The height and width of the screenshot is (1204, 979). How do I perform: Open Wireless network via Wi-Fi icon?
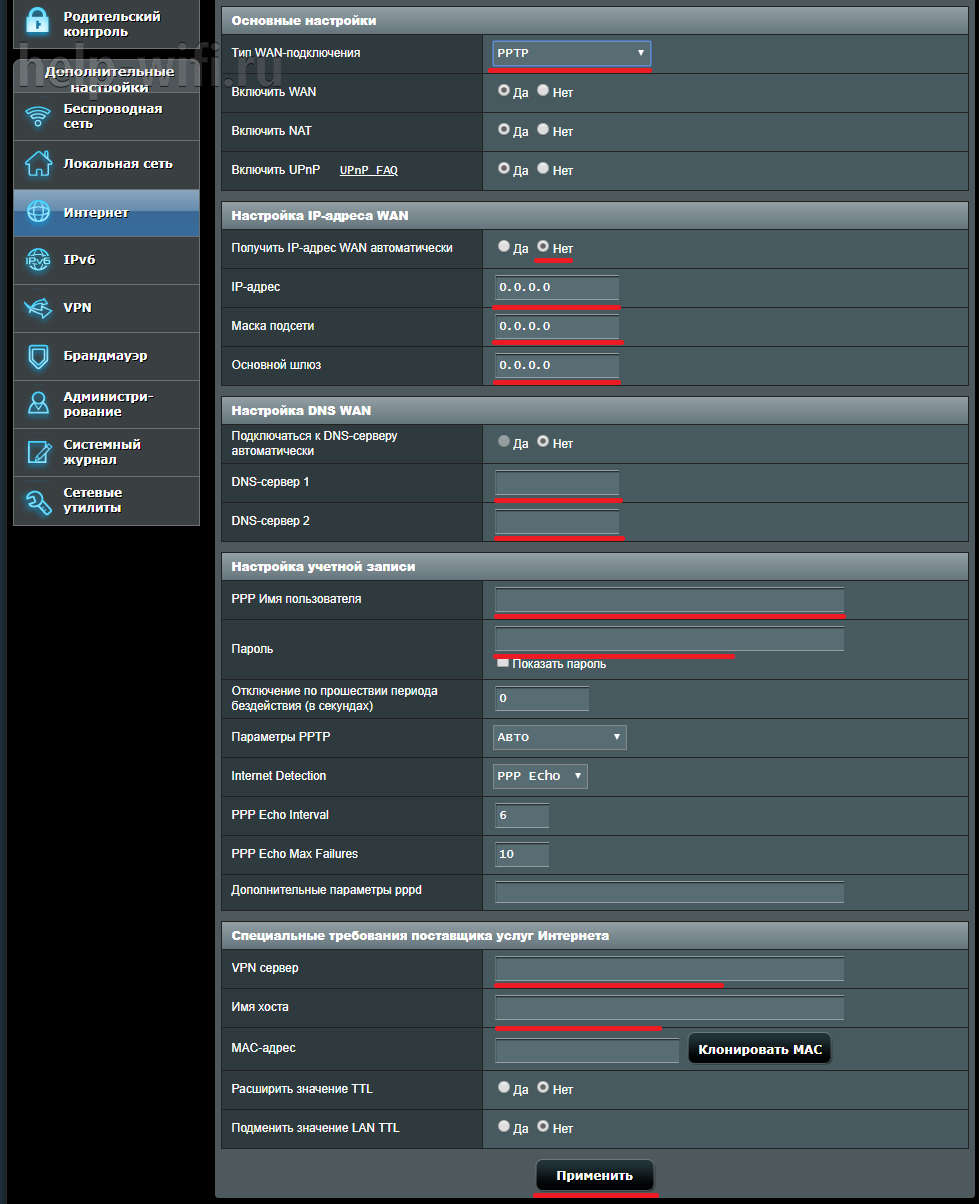(x=38, y=116)
